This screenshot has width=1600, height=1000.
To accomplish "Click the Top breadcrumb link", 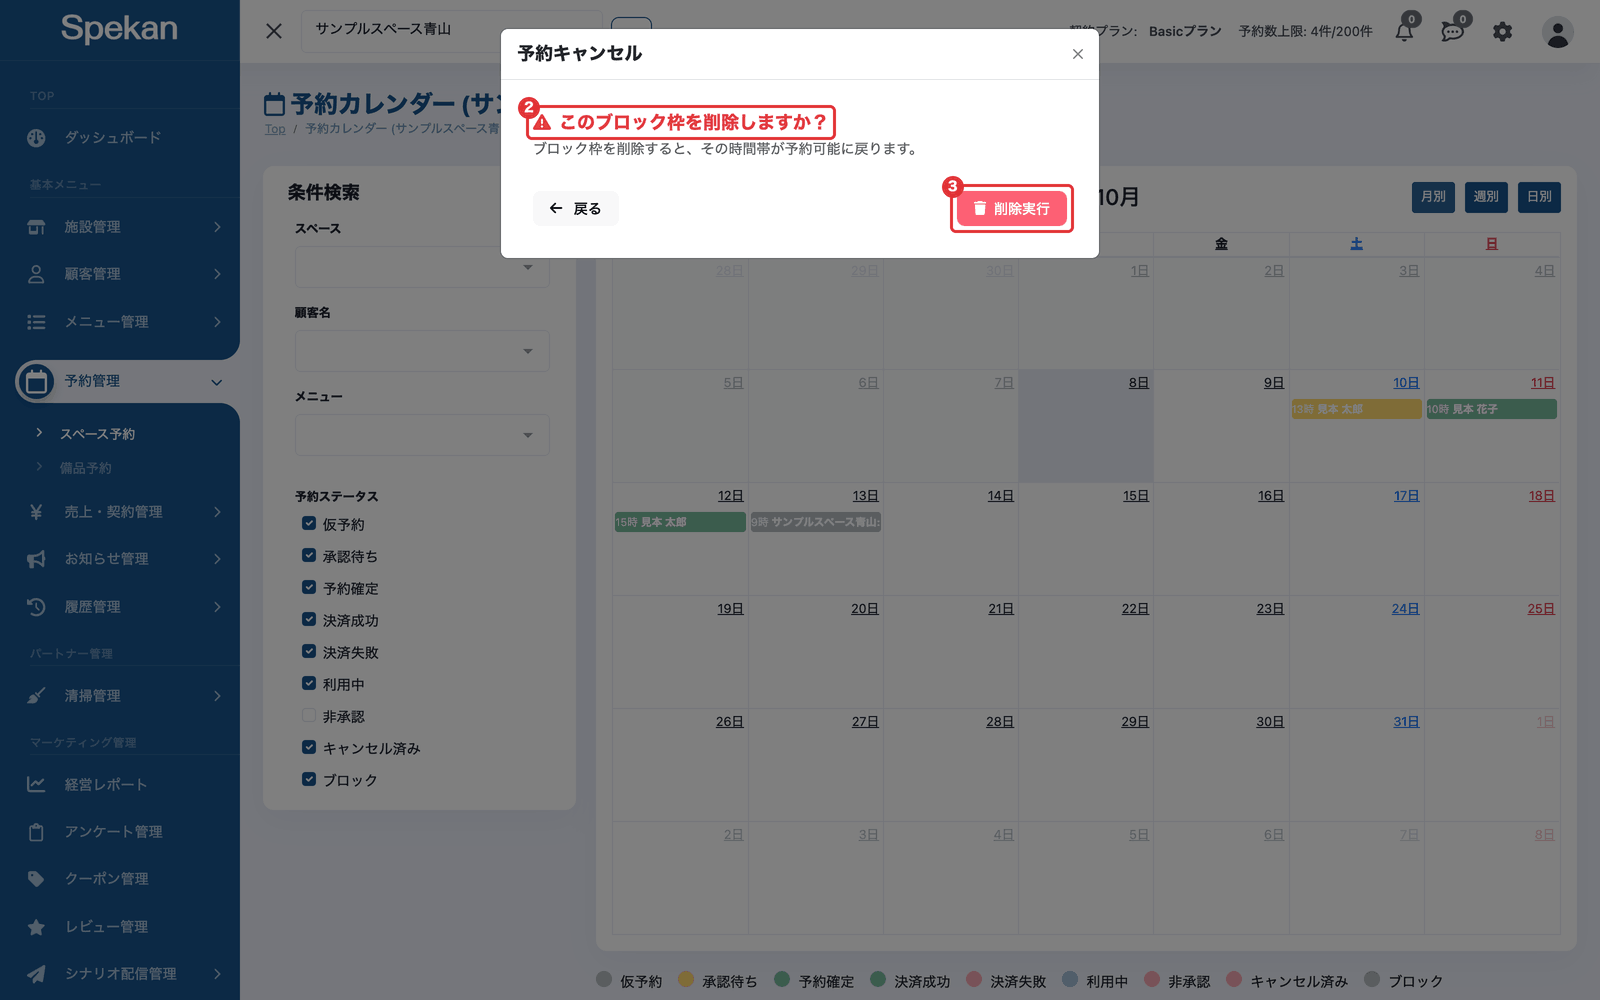I will tap(275, 129).
